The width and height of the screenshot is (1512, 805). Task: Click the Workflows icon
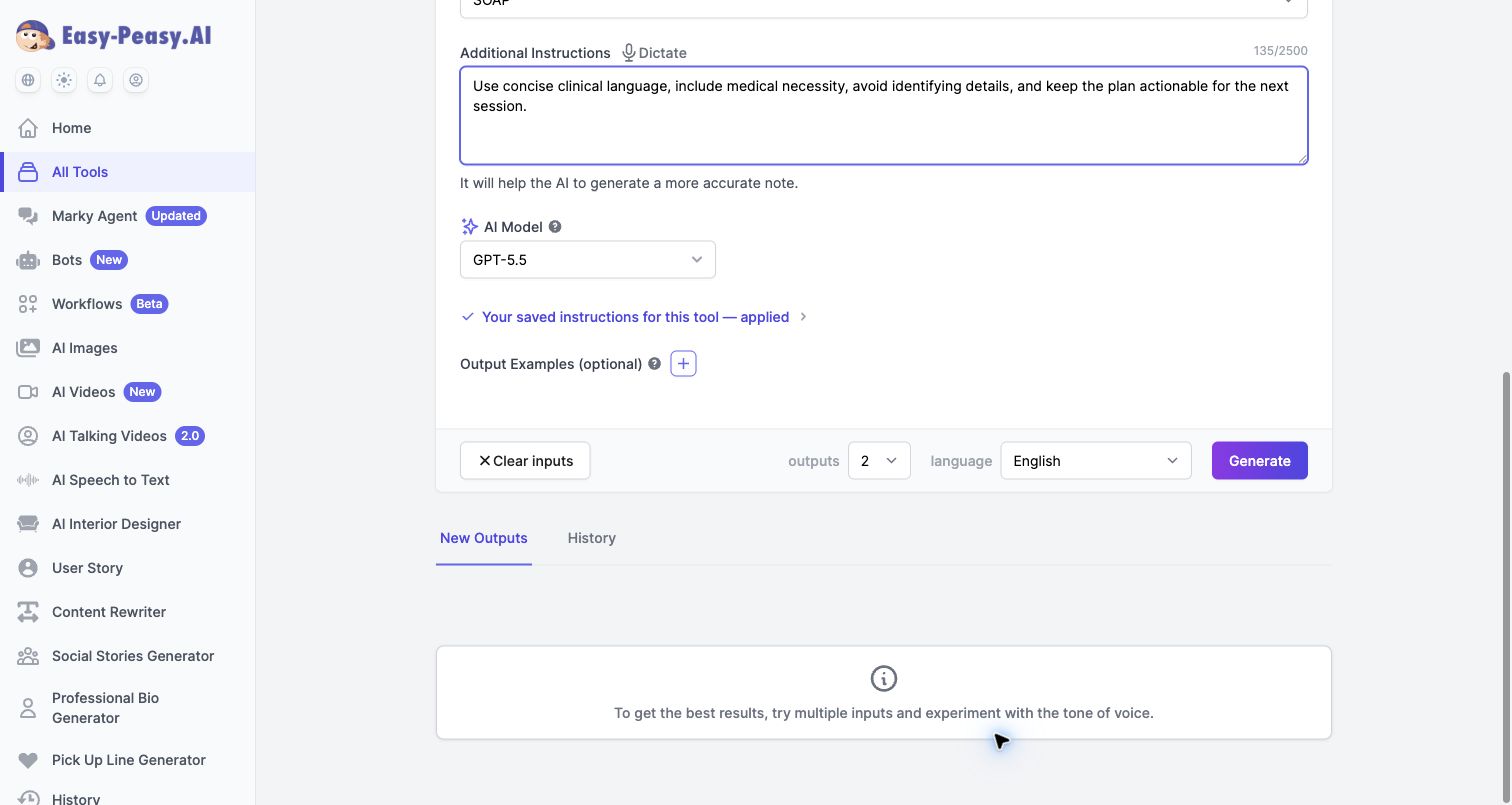(x=28, y=304)
